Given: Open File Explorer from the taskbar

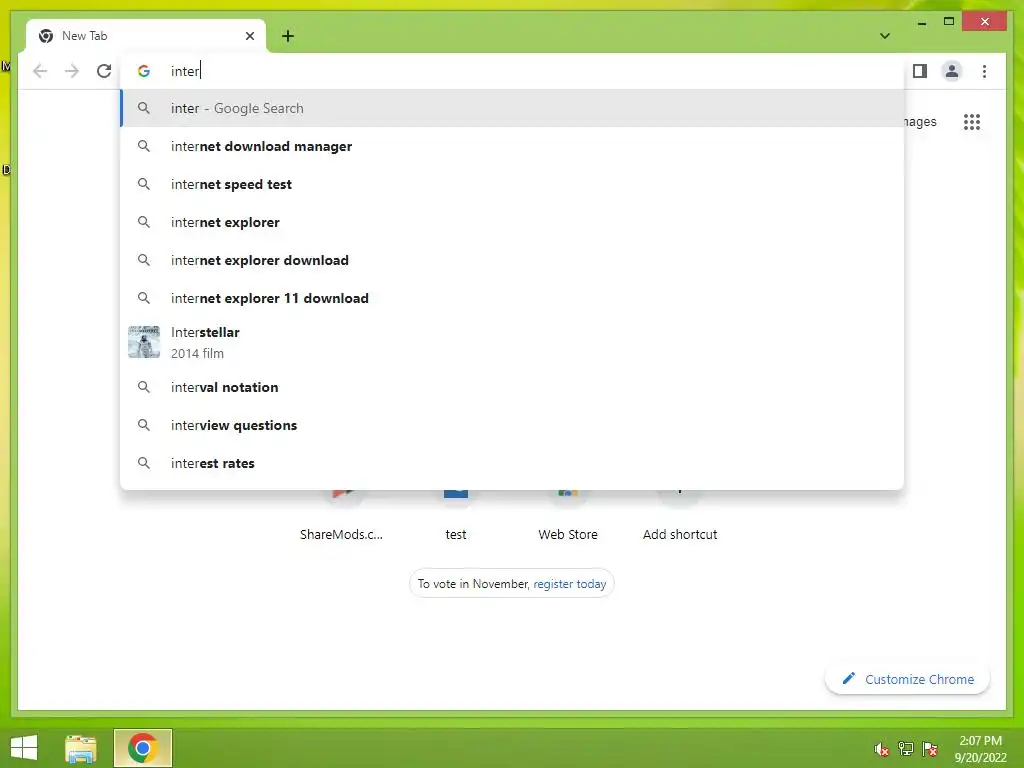Looking at the screenshot, I should [x=81, y=748].
